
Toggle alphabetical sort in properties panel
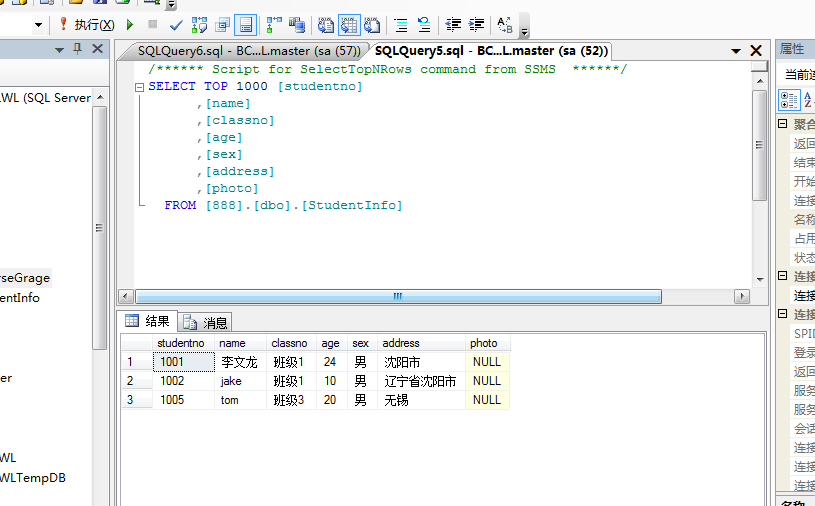(808, 98)
